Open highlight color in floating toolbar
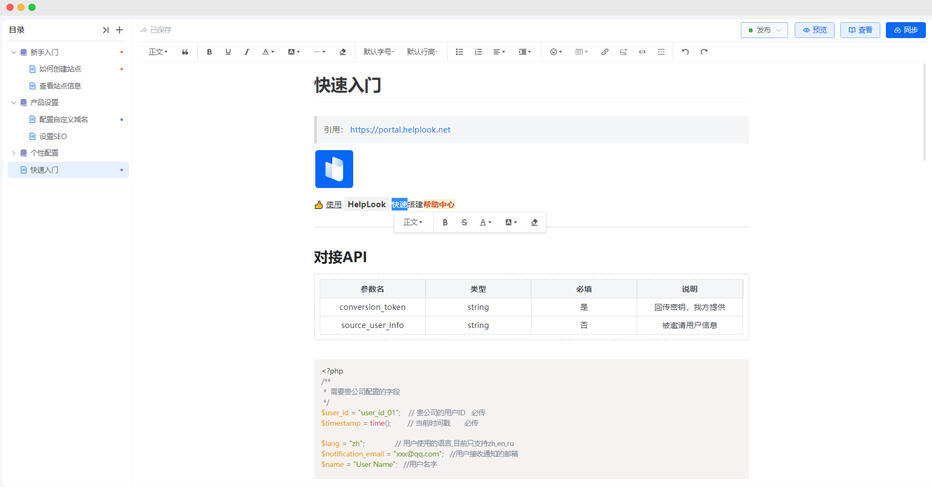 pos(511,222)
